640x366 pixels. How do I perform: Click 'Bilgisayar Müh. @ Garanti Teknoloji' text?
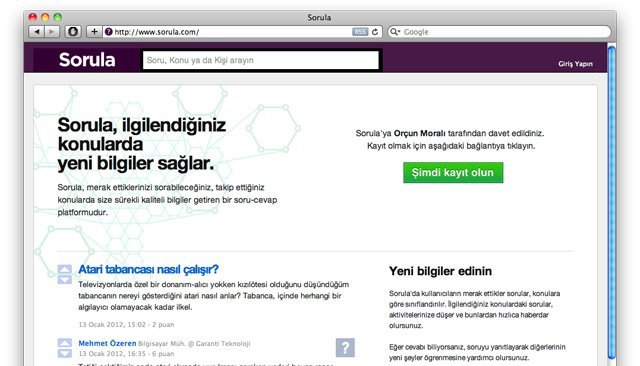pos(194,344)
